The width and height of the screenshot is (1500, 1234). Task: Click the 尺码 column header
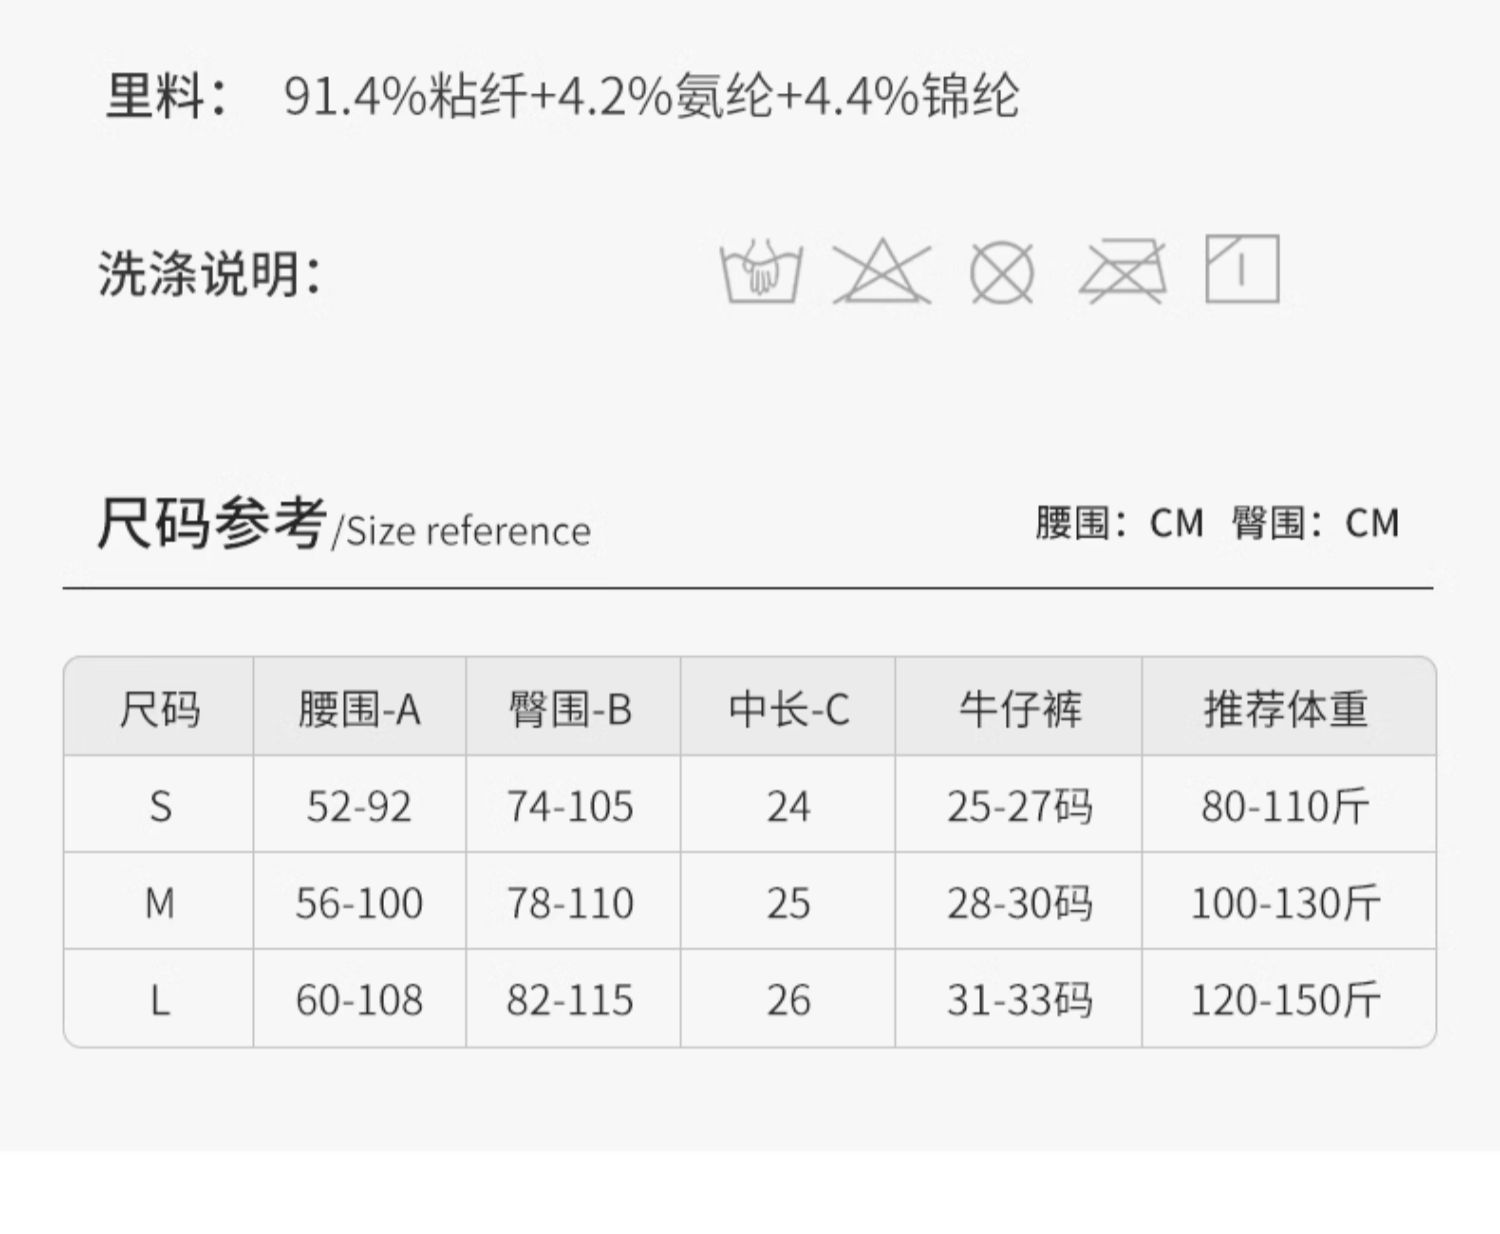[159, 709]
